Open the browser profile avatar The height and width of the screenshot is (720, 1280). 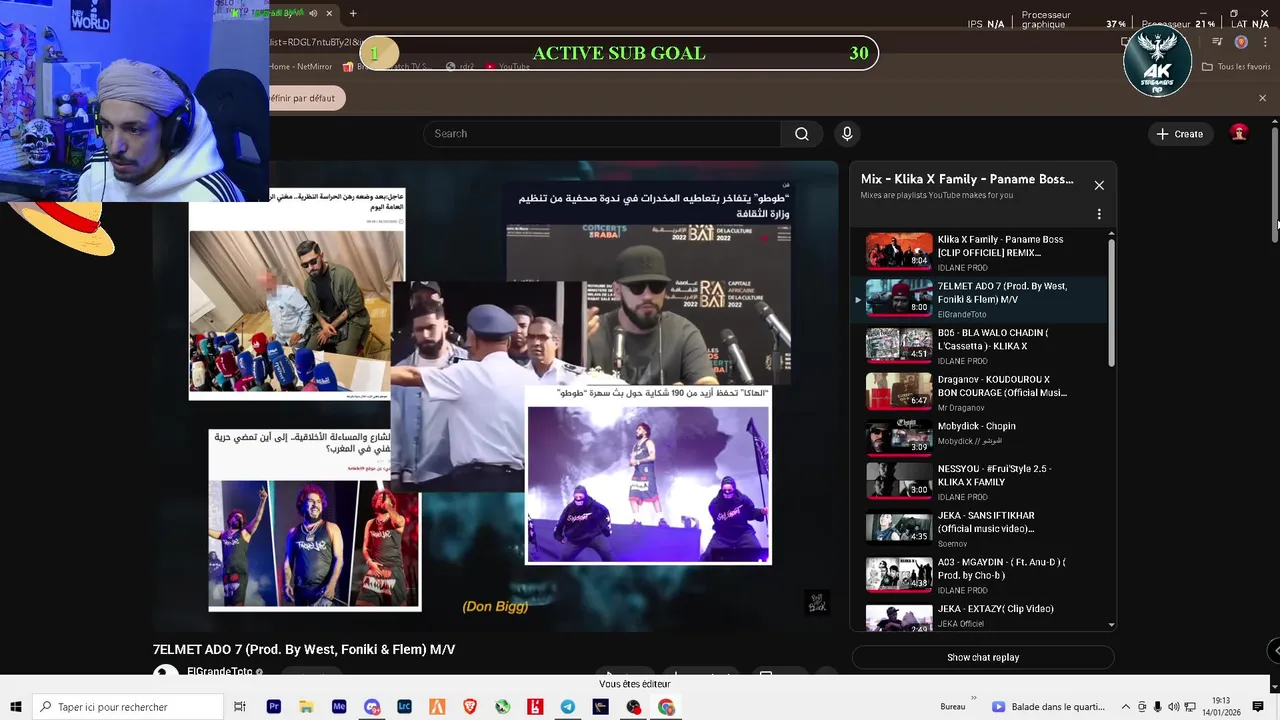tap(1241, 42)
